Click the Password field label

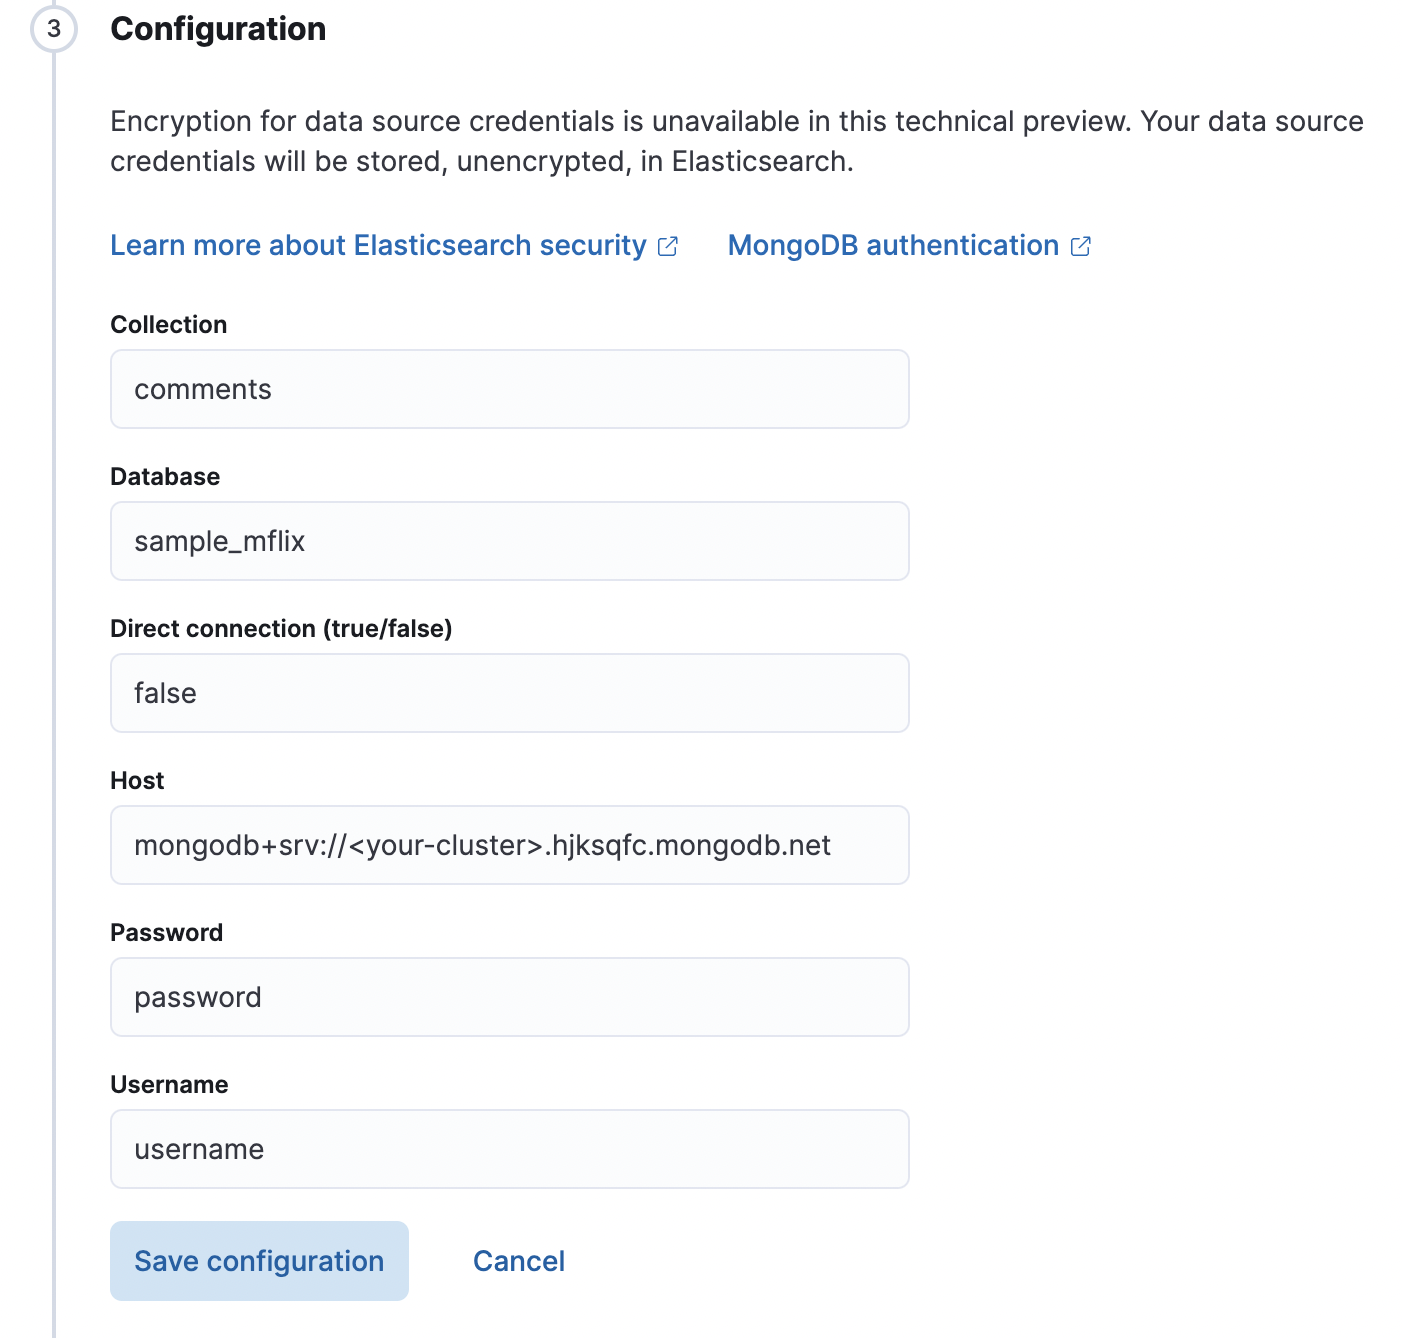click(x=166, y=932)
